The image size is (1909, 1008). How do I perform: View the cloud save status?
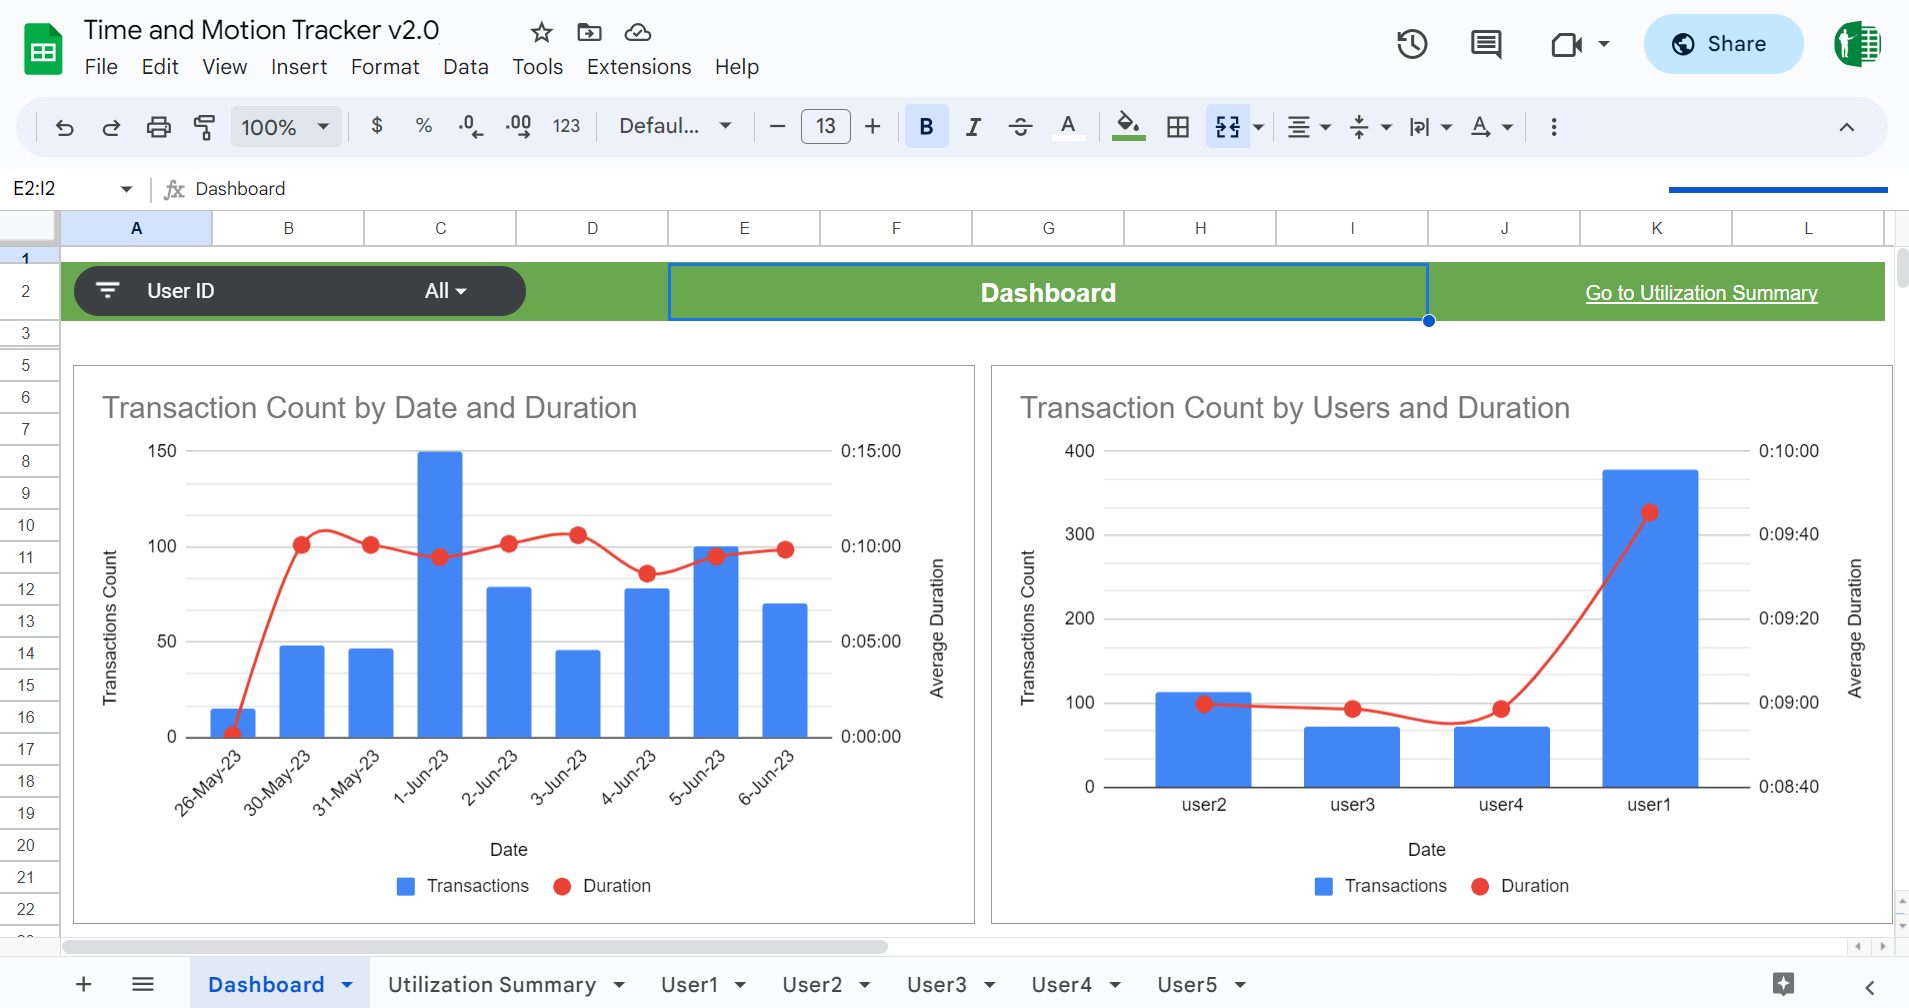637,33
